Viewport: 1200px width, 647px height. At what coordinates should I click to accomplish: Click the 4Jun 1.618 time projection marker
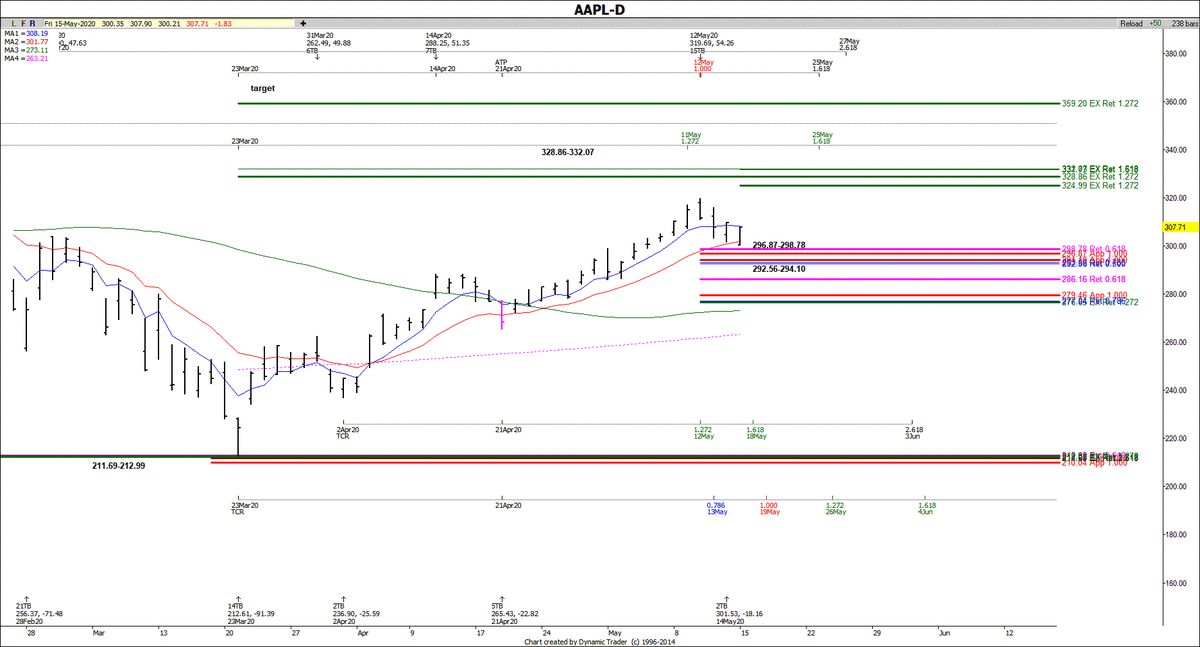click(x=924, y=508)
